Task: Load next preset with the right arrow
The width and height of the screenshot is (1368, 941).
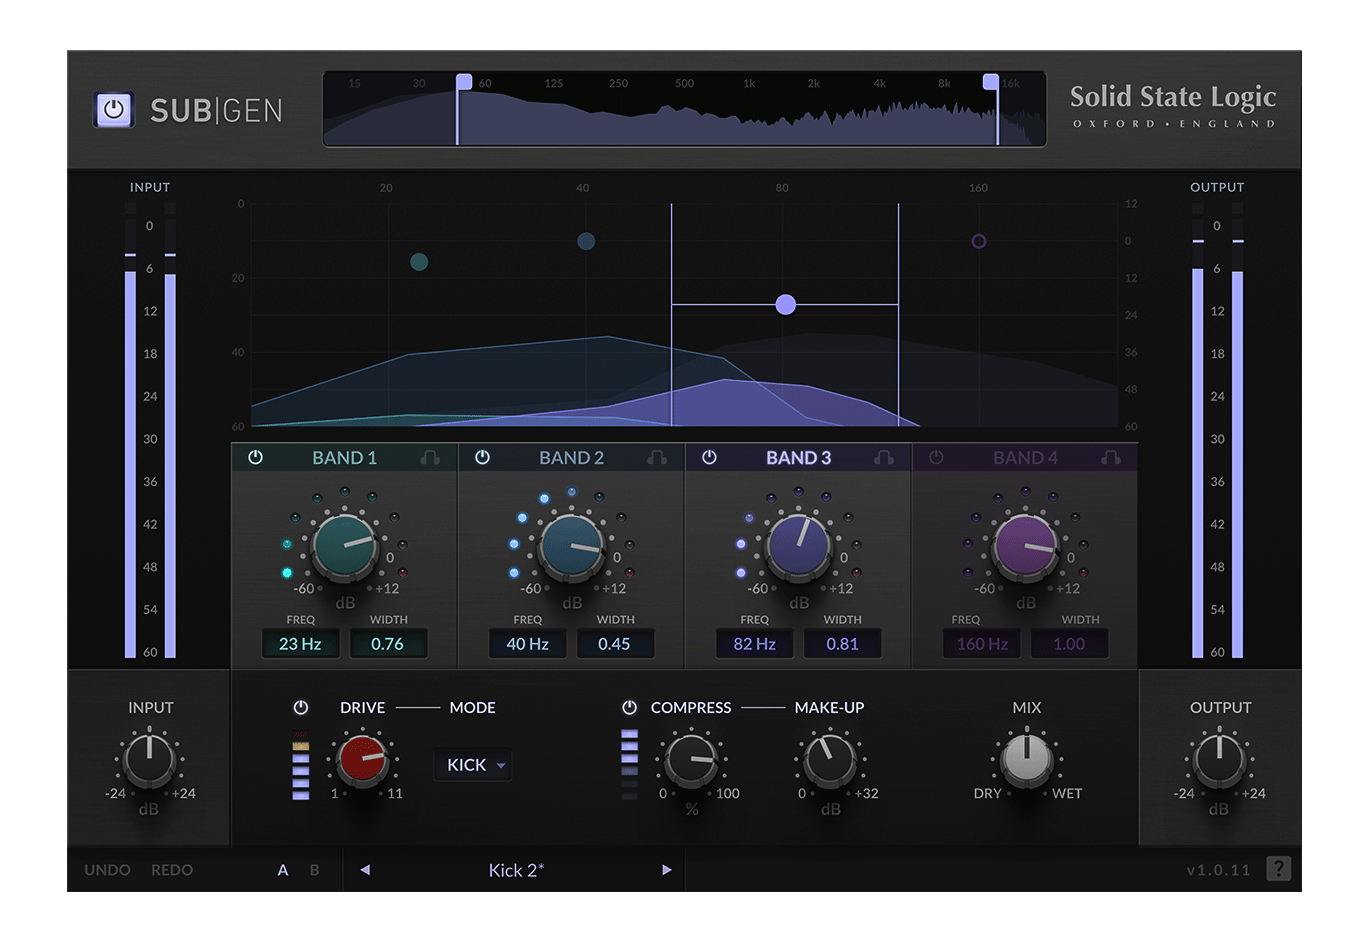Action: [667, 870]
